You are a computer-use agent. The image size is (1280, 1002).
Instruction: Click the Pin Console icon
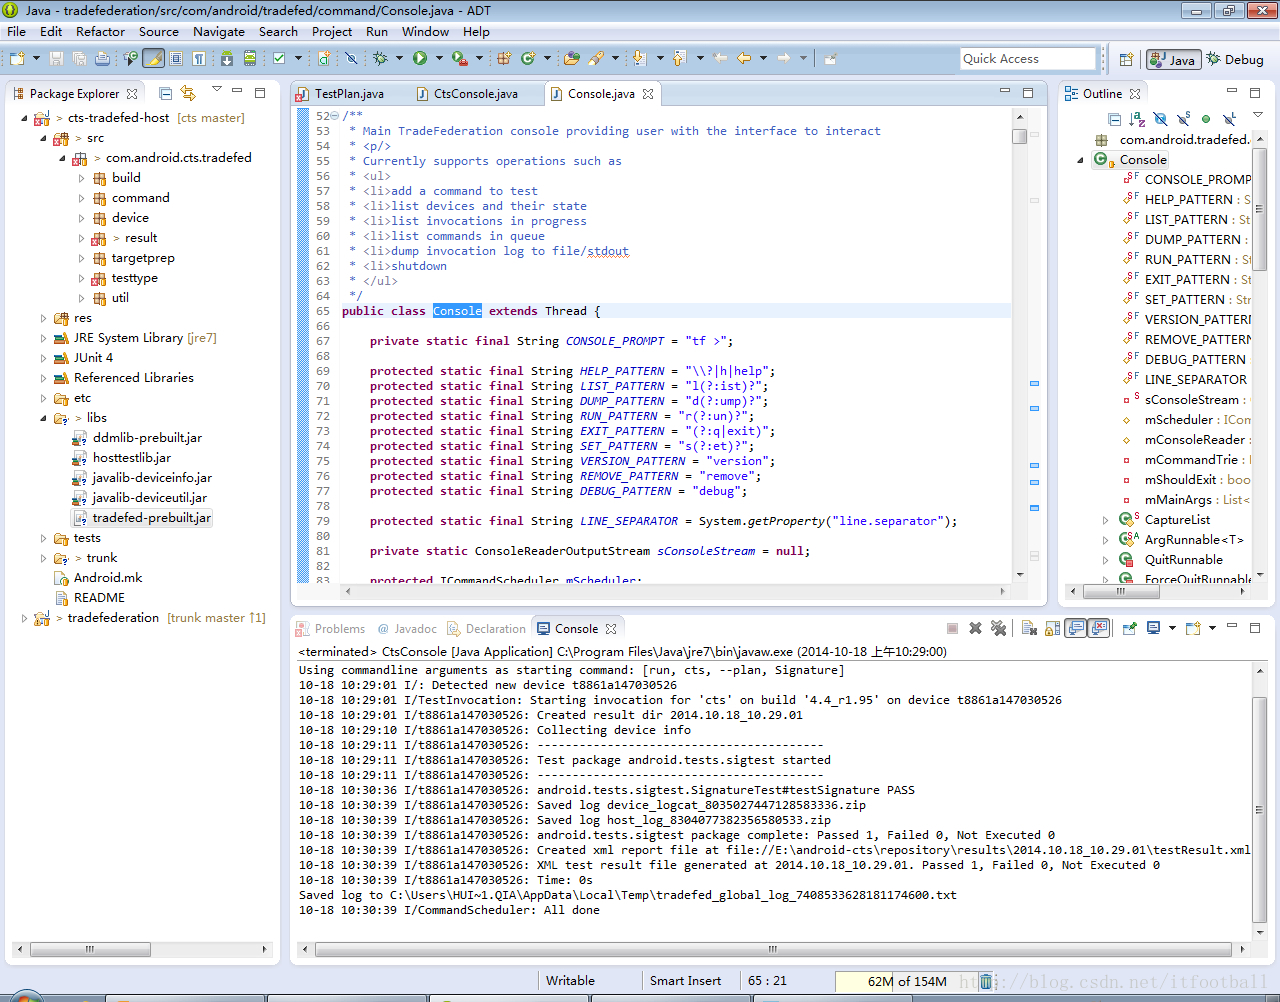coord(1129,628)
